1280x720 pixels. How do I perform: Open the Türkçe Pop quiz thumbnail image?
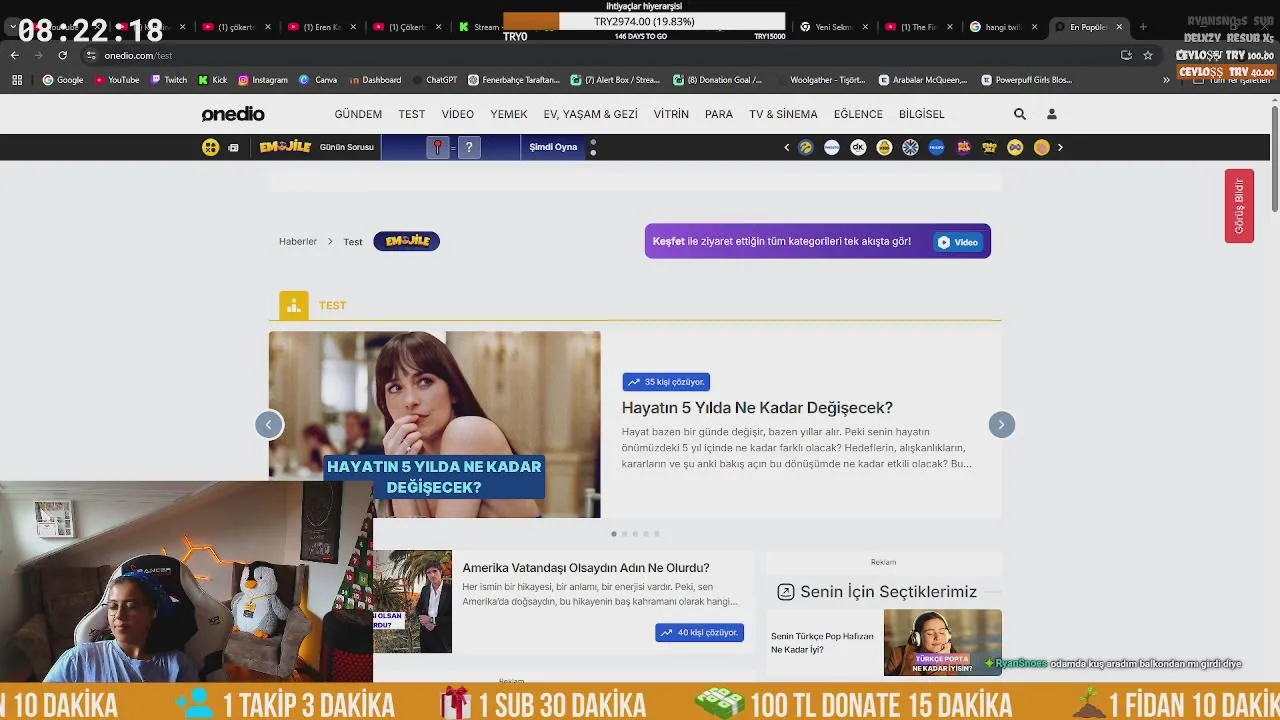(942, 642)
